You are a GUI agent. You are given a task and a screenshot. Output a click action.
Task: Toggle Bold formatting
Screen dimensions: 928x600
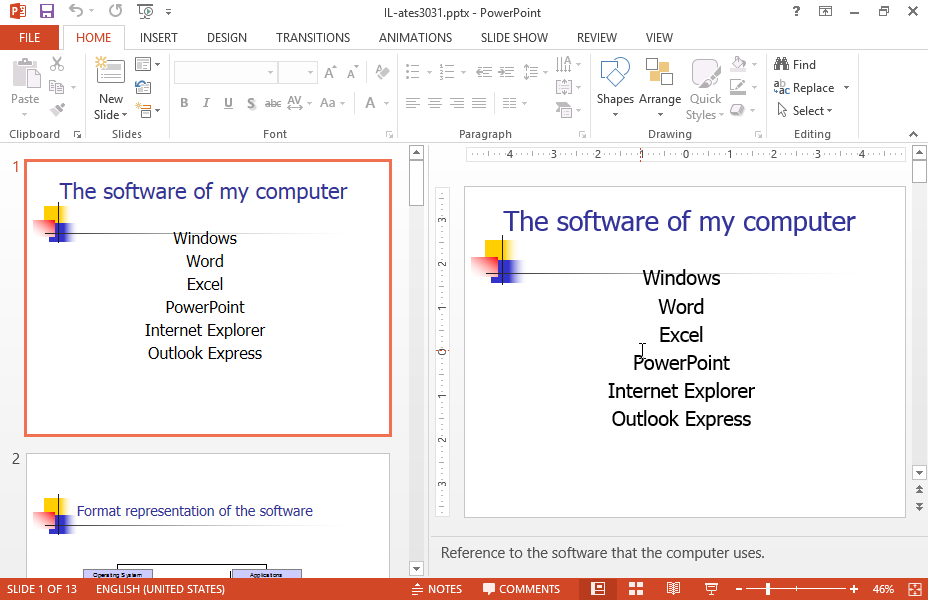point(185,103)
